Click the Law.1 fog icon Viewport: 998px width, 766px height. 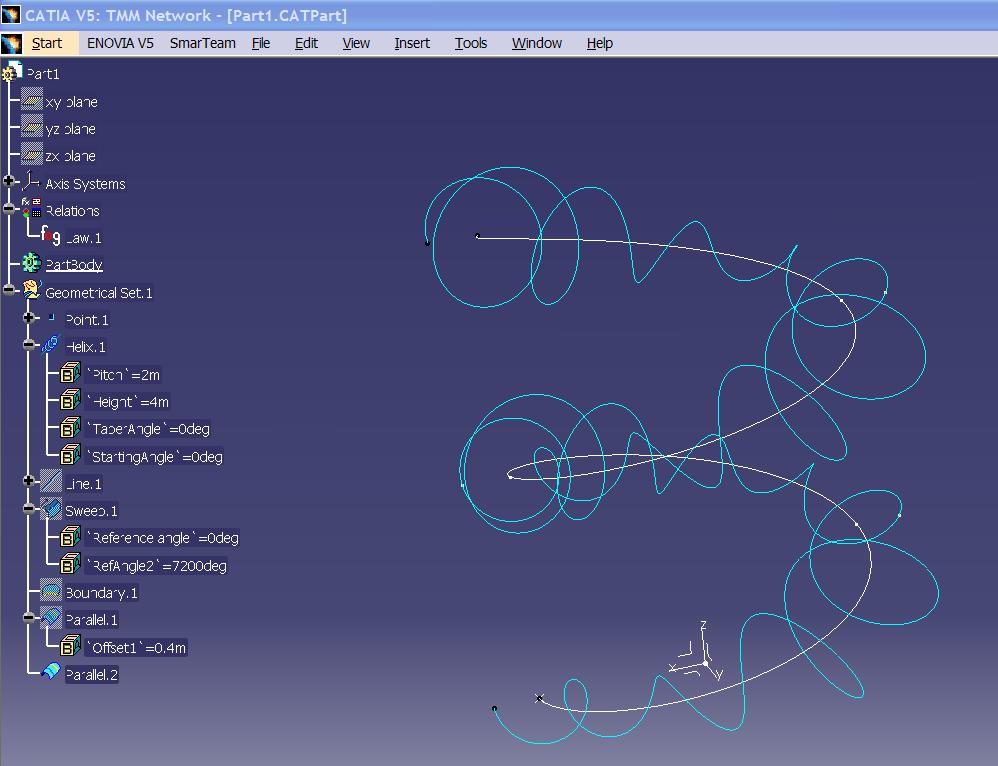coord(51,236)
